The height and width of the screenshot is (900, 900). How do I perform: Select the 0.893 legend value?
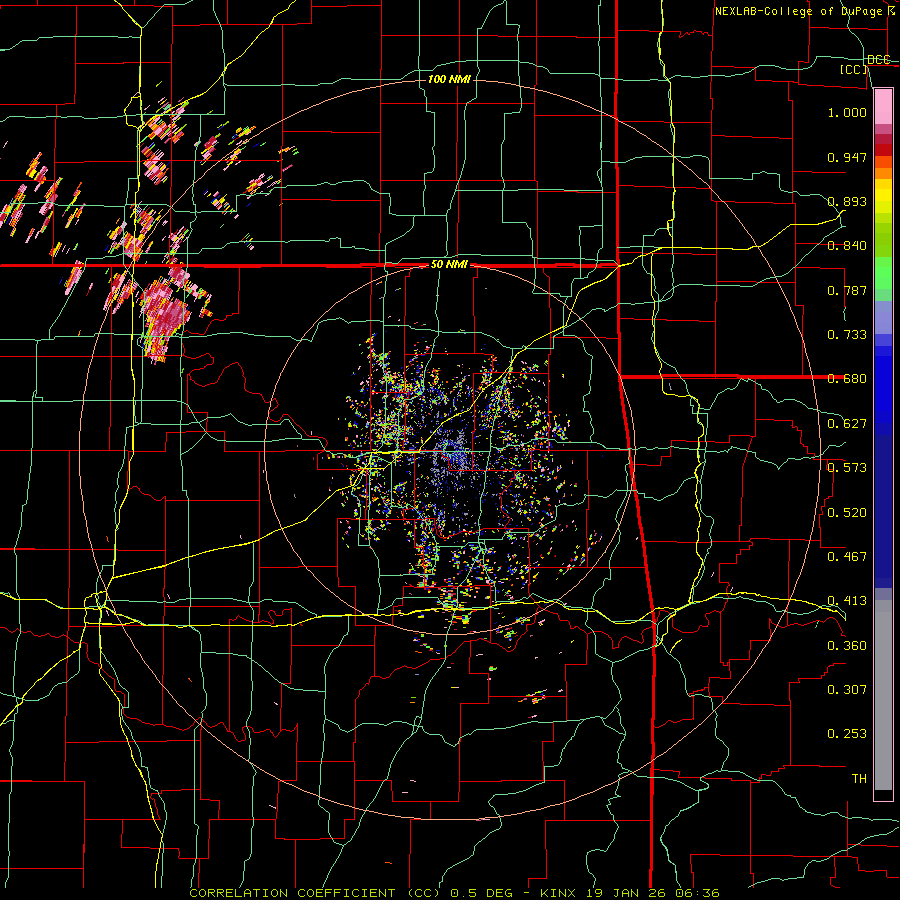pos(847,201)
